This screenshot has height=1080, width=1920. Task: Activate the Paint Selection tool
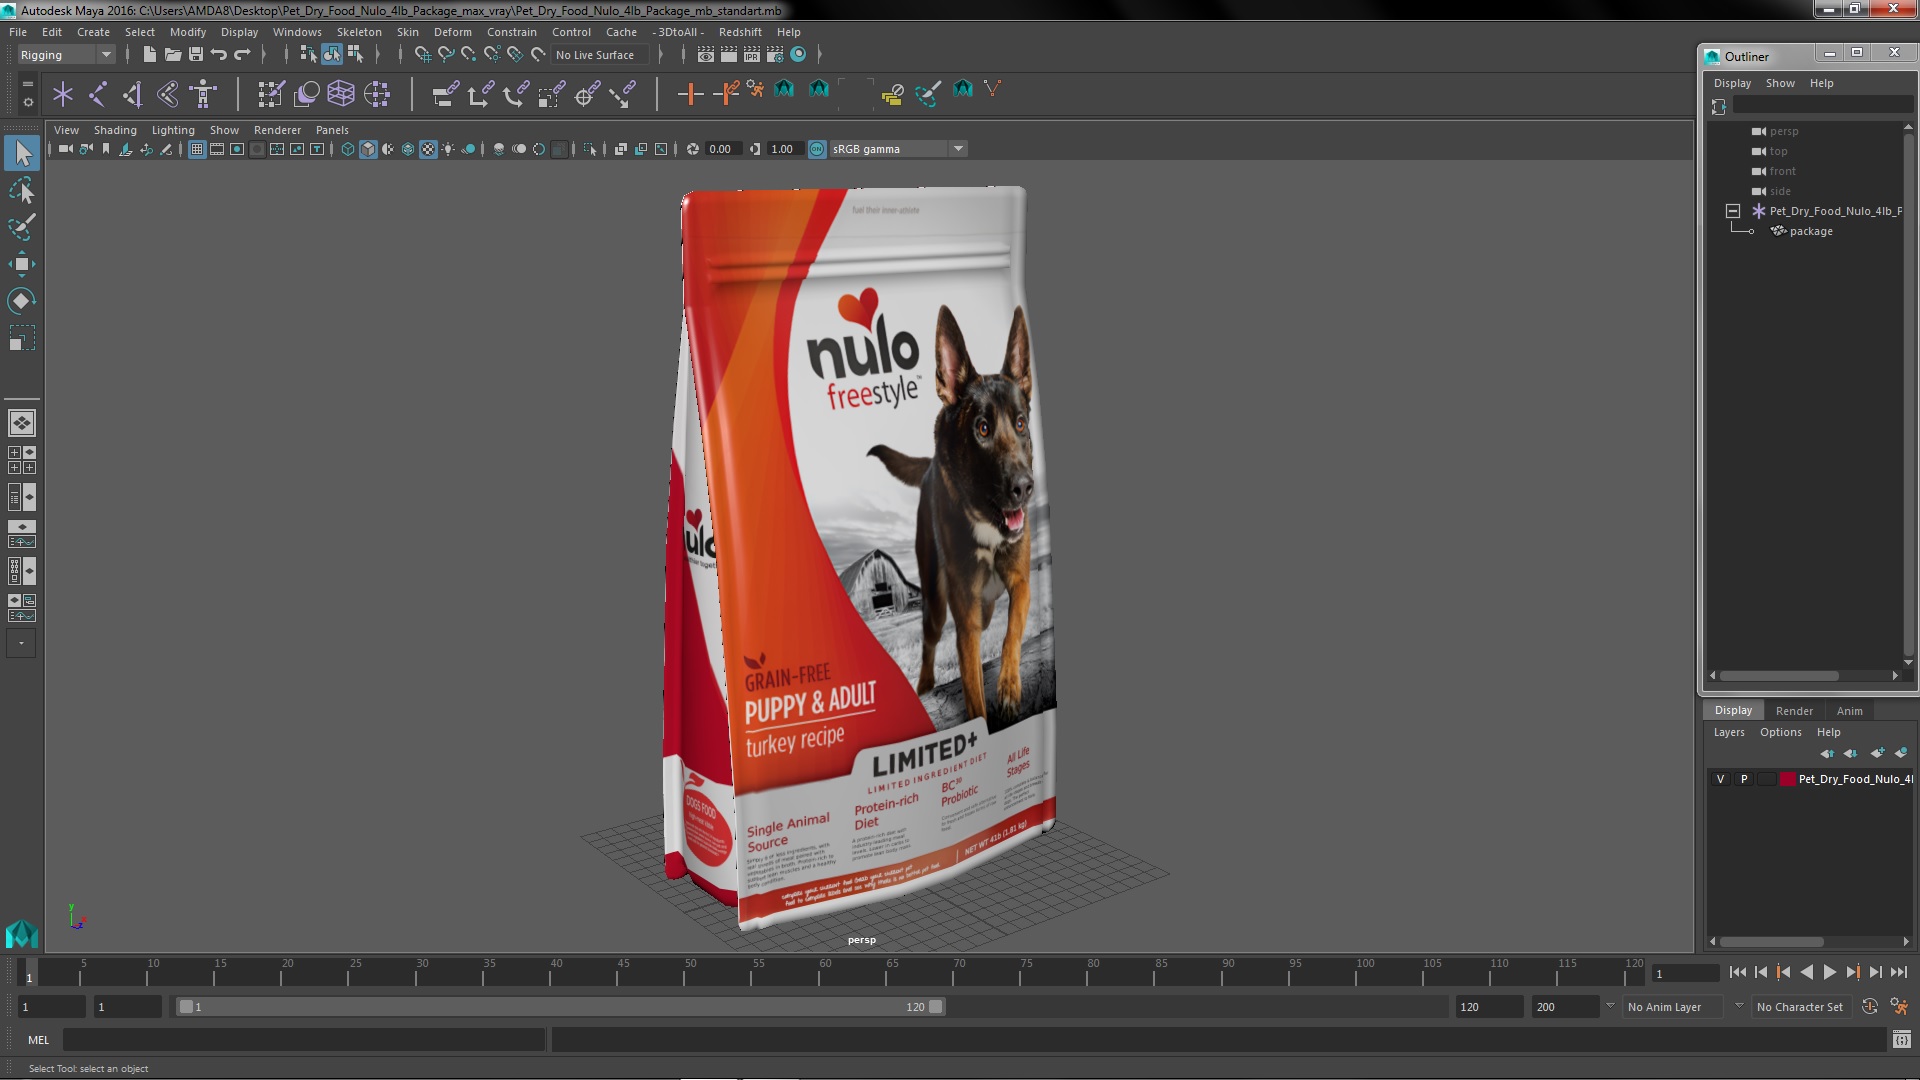[21, 227]
